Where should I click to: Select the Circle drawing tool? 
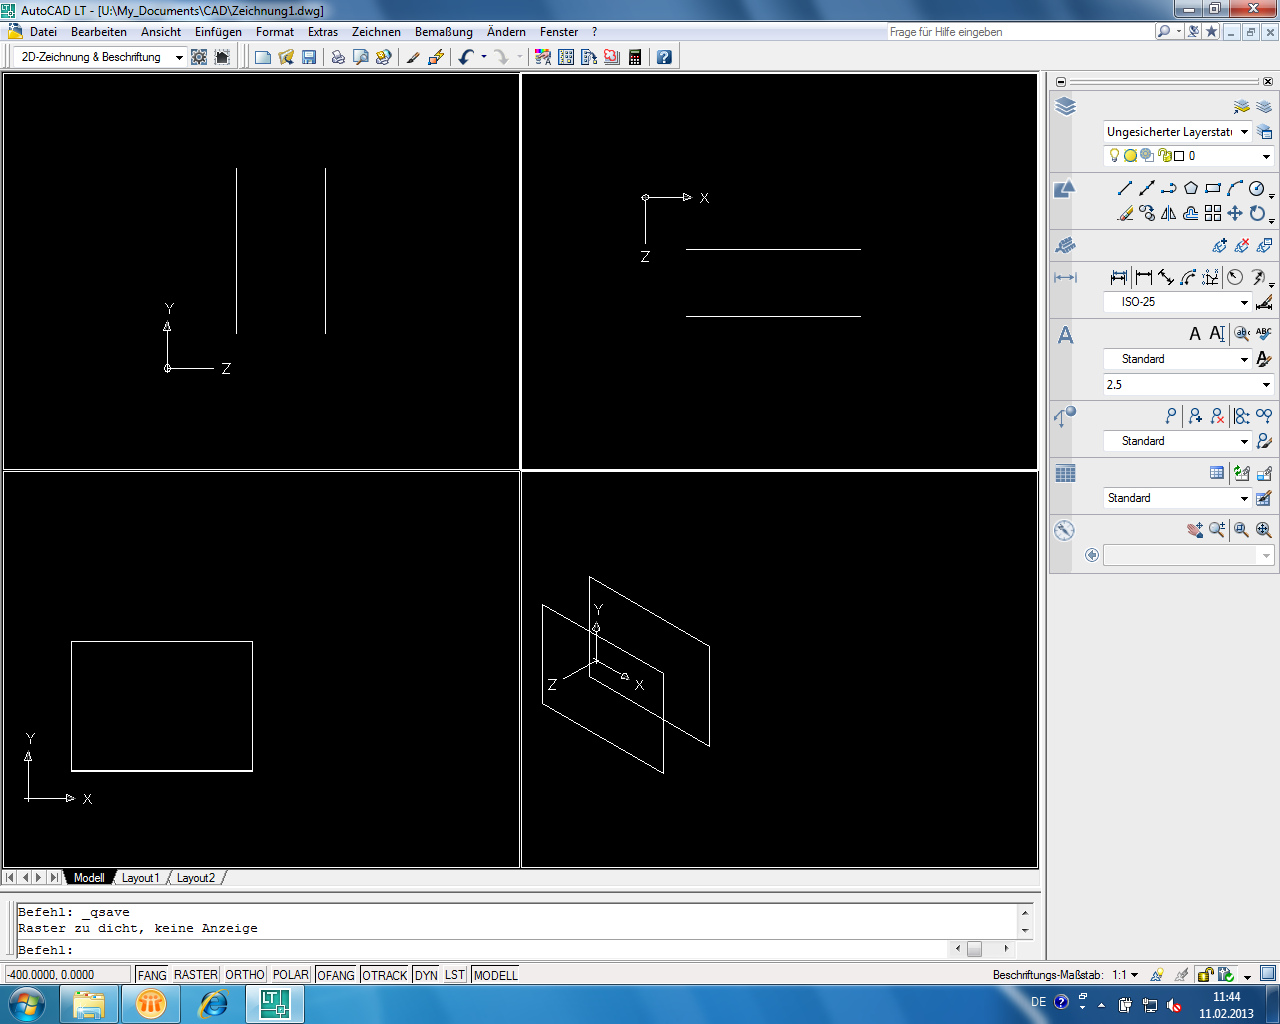click(x=1257, y=188)
